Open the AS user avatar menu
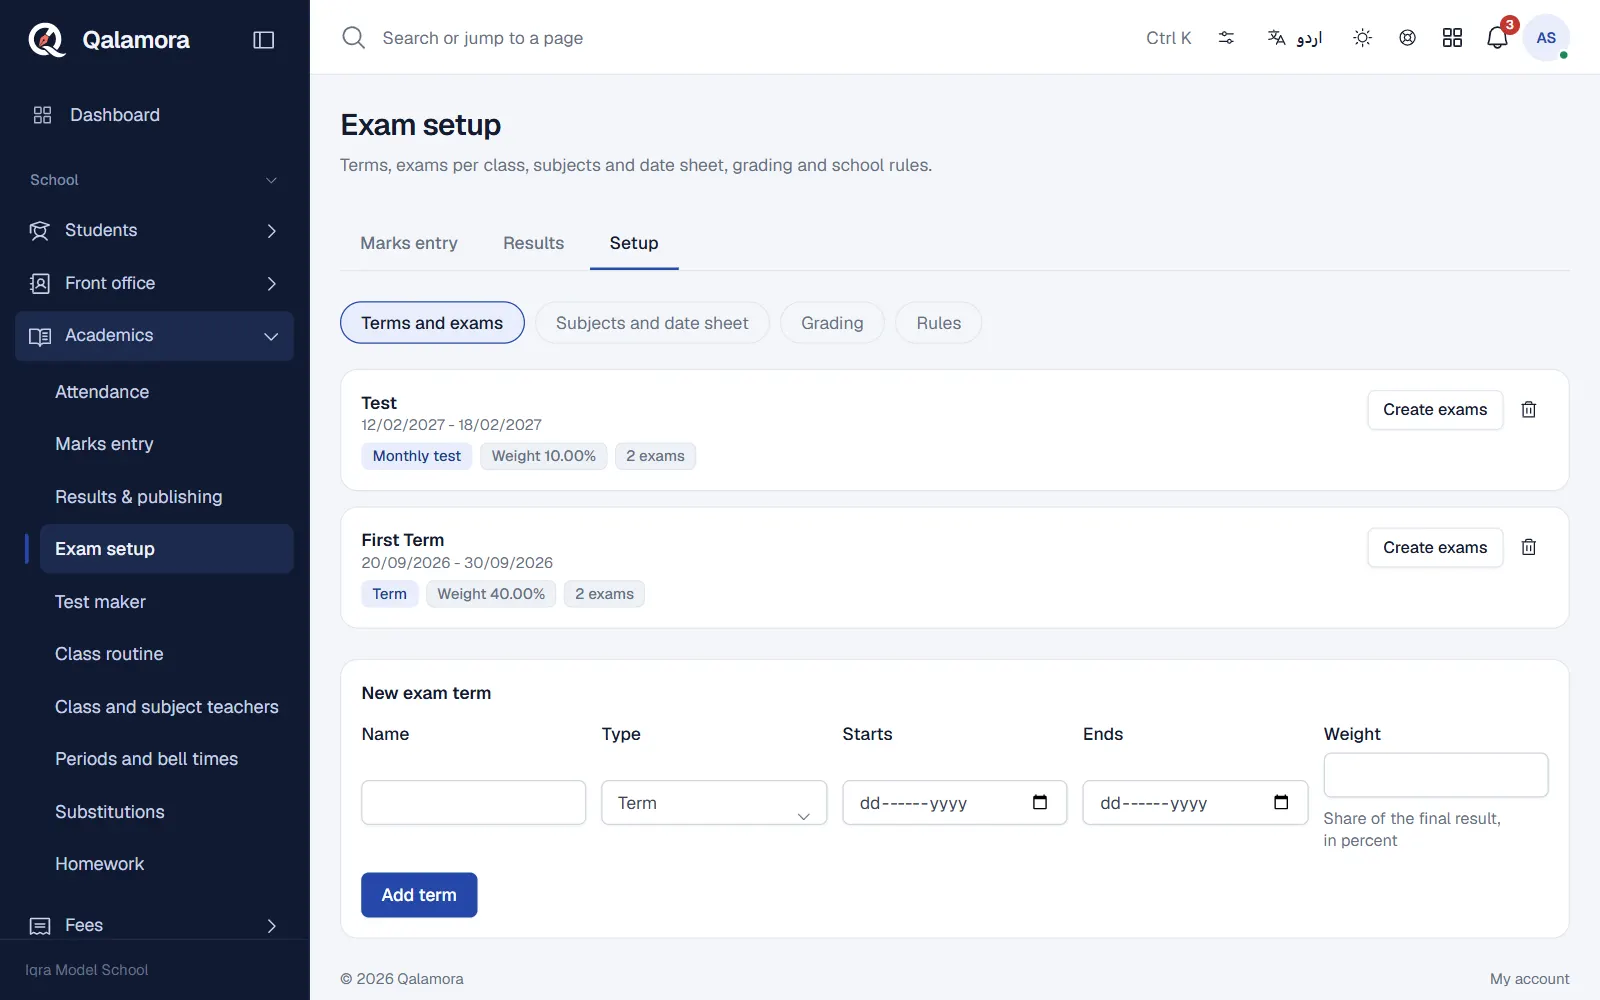The image size is (1600, 1000). (x=1546, y=38)
